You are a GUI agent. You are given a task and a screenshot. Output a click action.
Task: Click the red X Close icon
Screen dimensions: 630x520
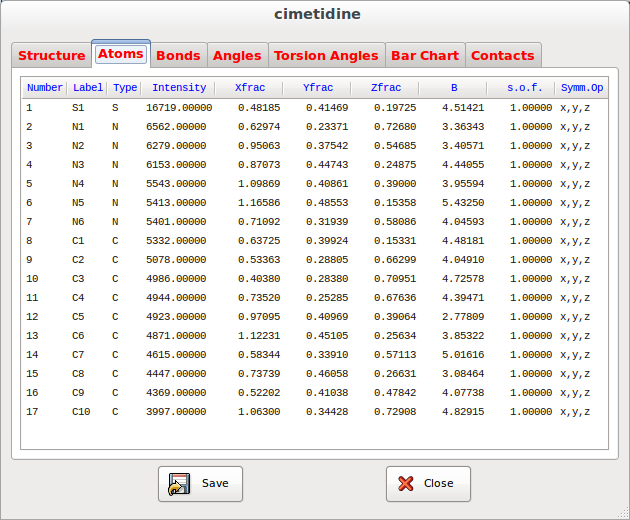[x=406, y=483]
